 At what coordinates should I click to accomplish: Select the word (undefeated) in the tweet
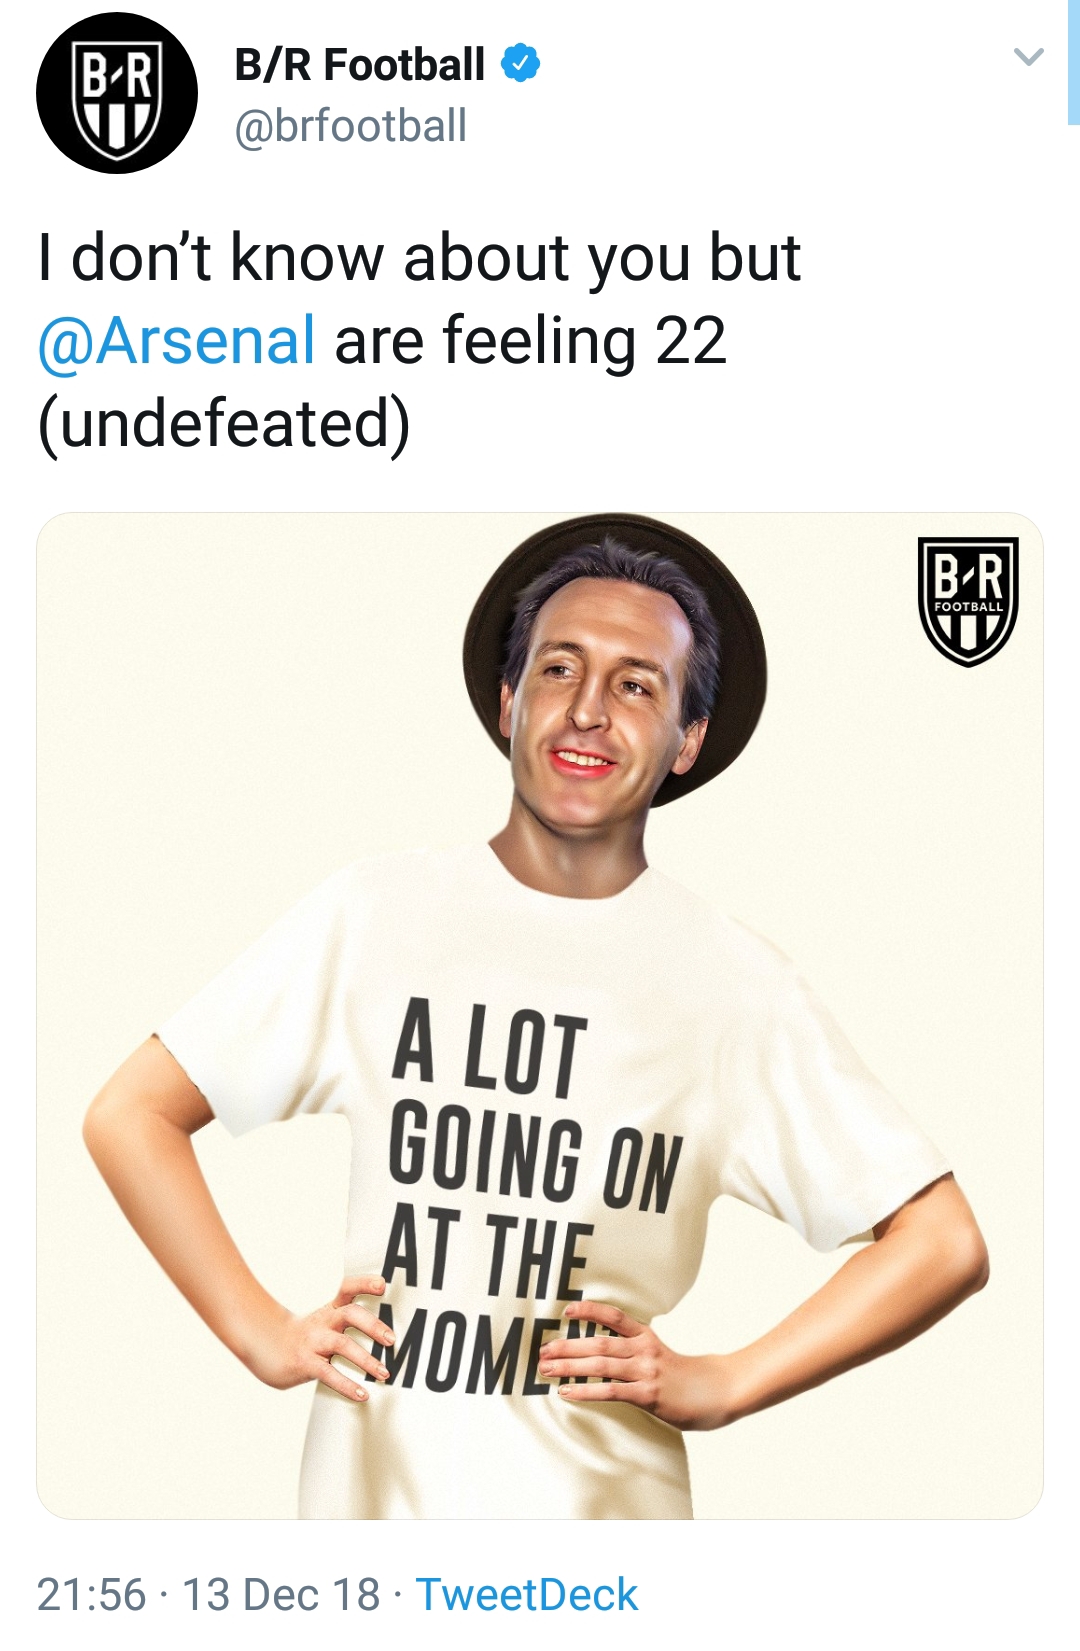pyautogui.click(x=224, y=424)
